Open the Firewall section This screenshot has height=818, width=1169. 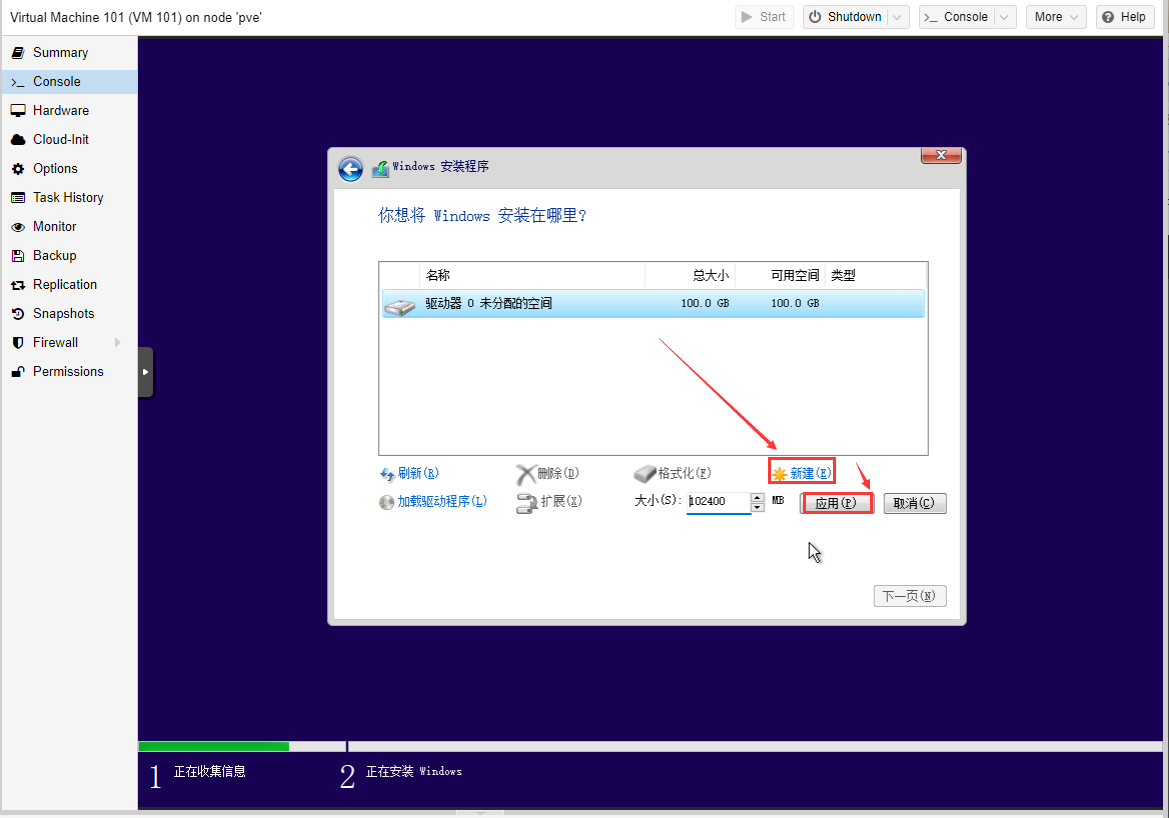[55, 343]
